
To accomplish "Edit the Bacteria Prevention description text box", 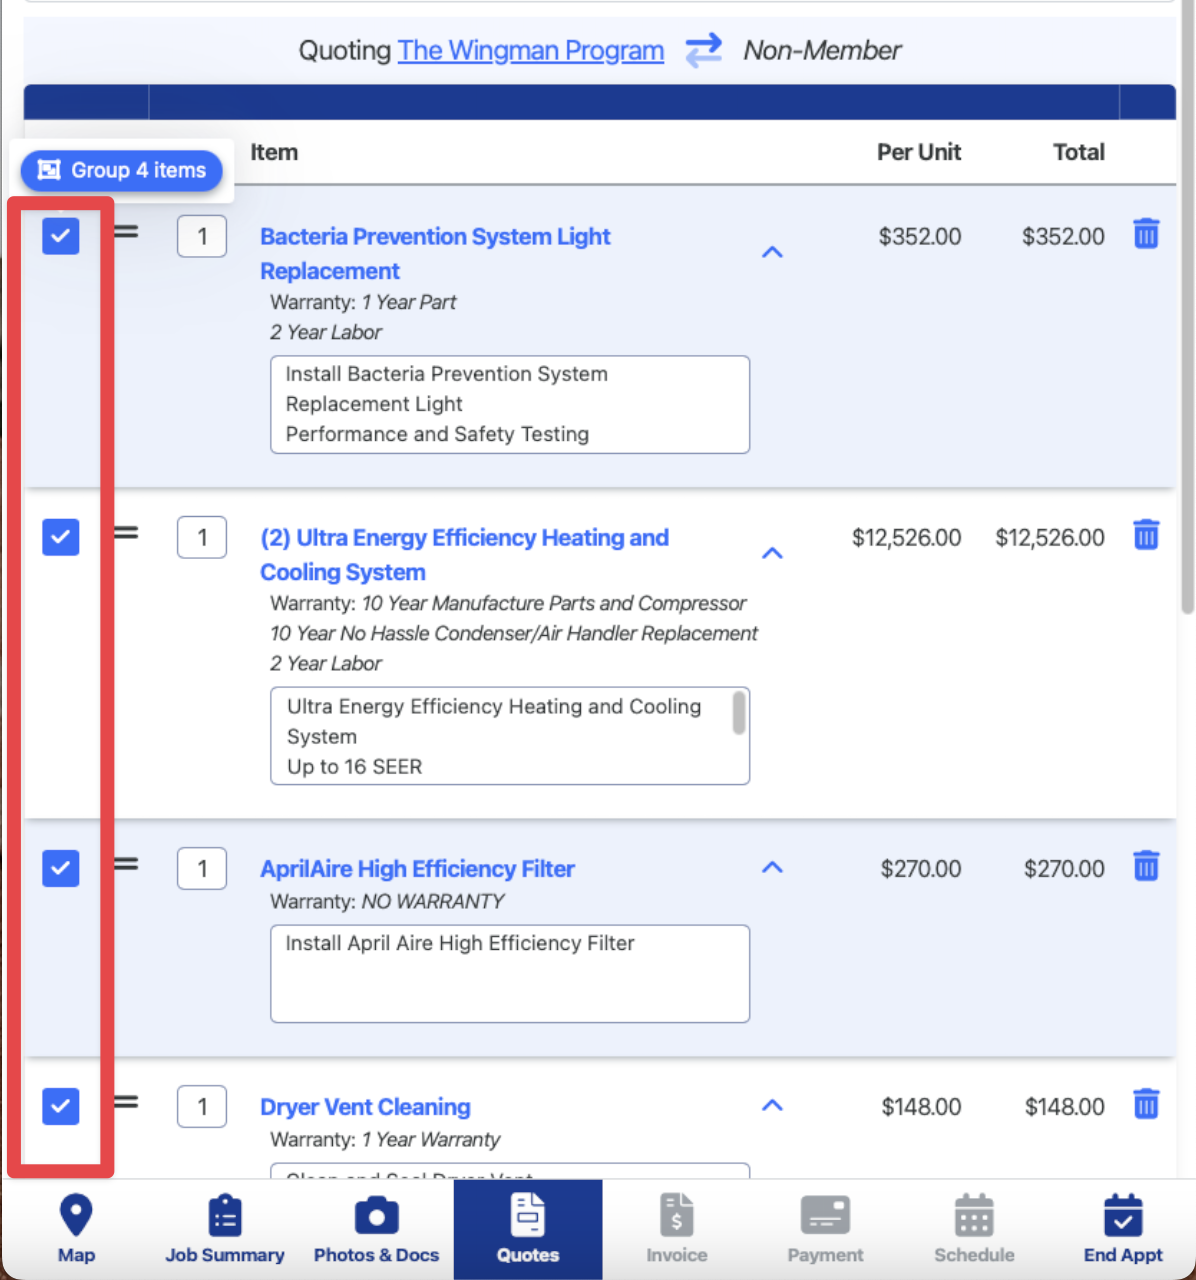I will [510, 404].
